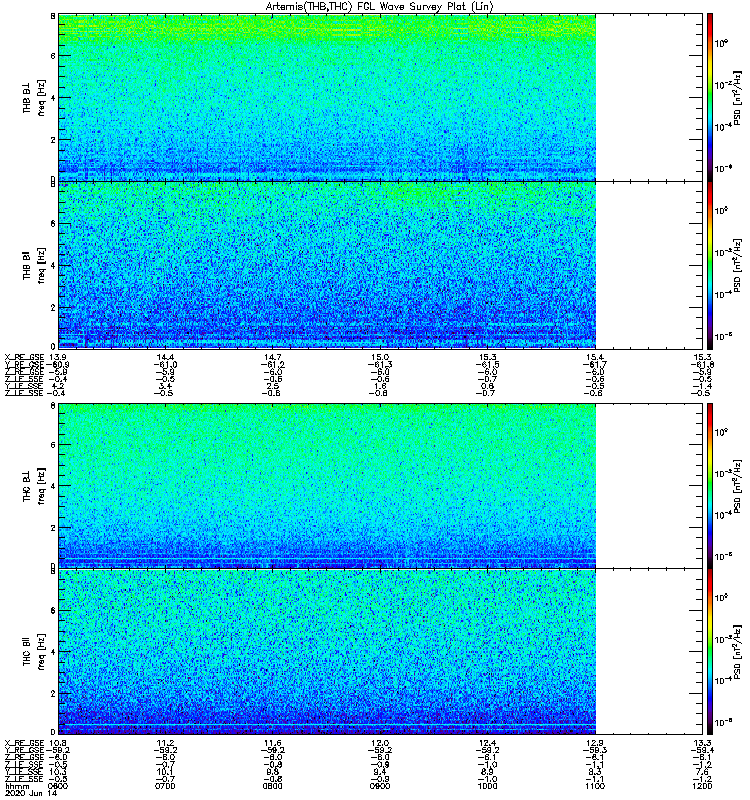Screen dimensions: 750x800
Task: Click the THB position value '15.4'
Action: 595,357
